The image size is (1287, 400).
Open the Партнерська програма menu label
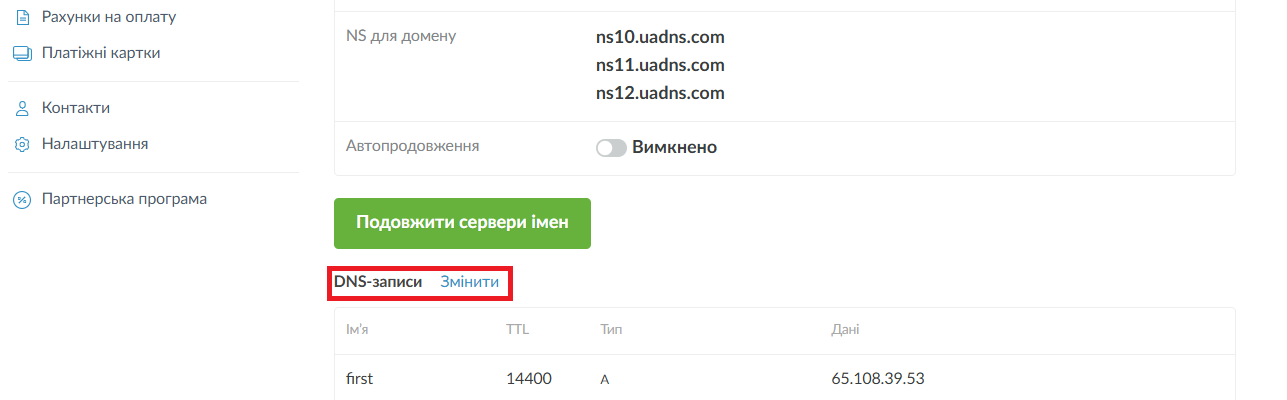pos(124,199)
